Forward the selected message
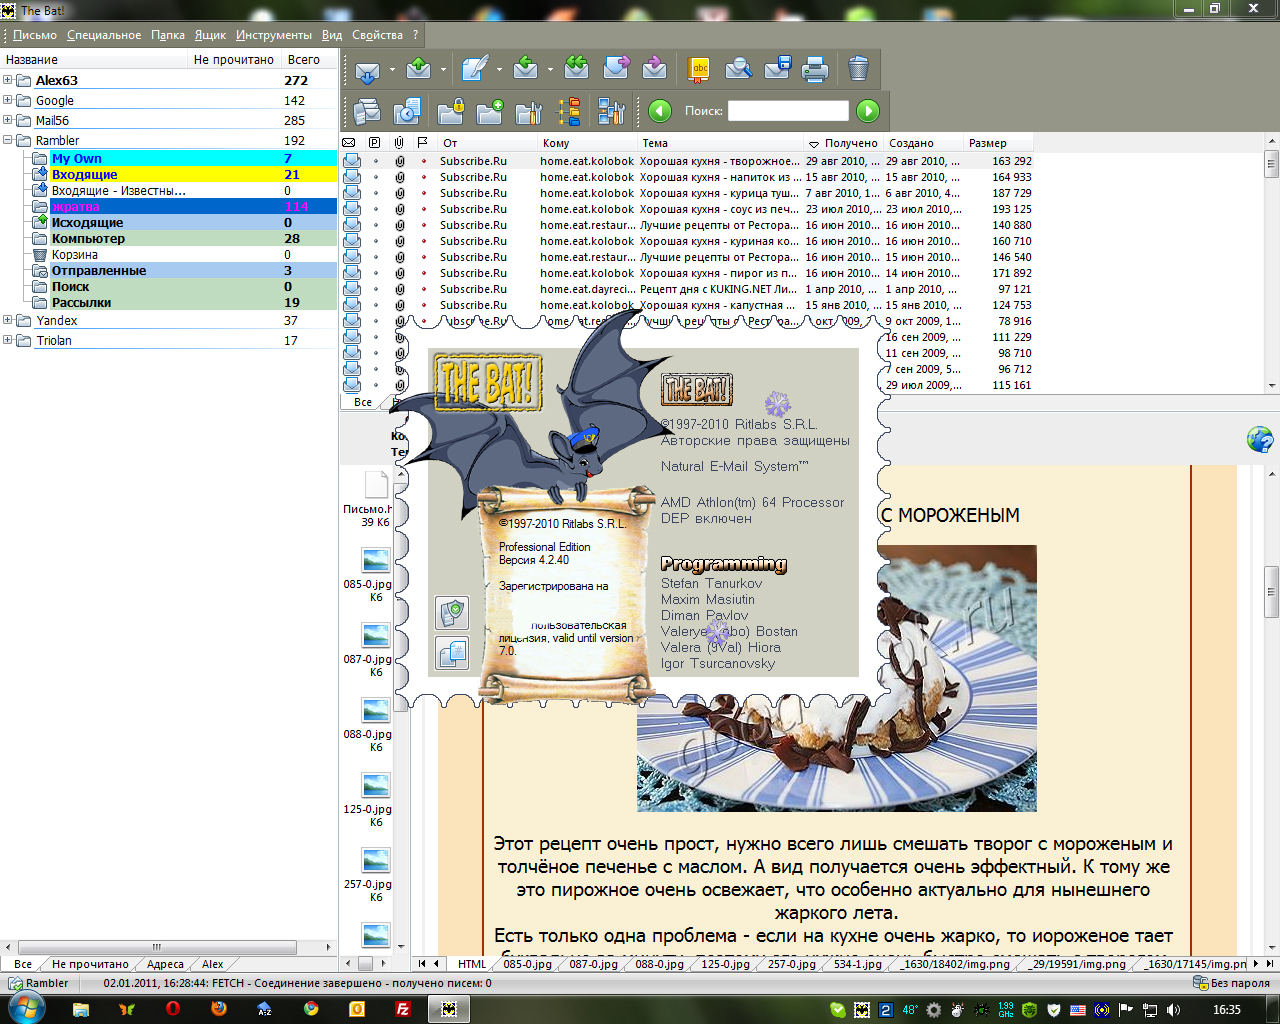Image resolution: width=1280 pixels, height=1024 pixels. click(616, 69)
